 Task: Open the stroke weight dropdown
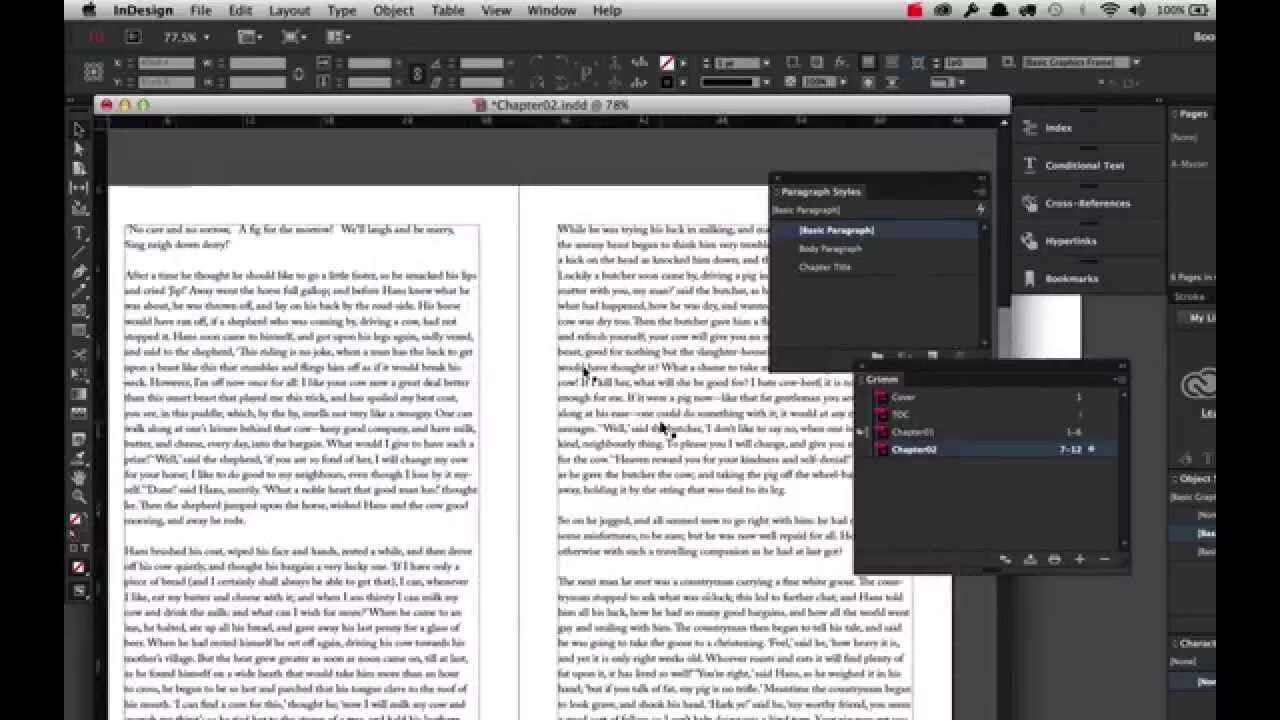pos(766,63)
